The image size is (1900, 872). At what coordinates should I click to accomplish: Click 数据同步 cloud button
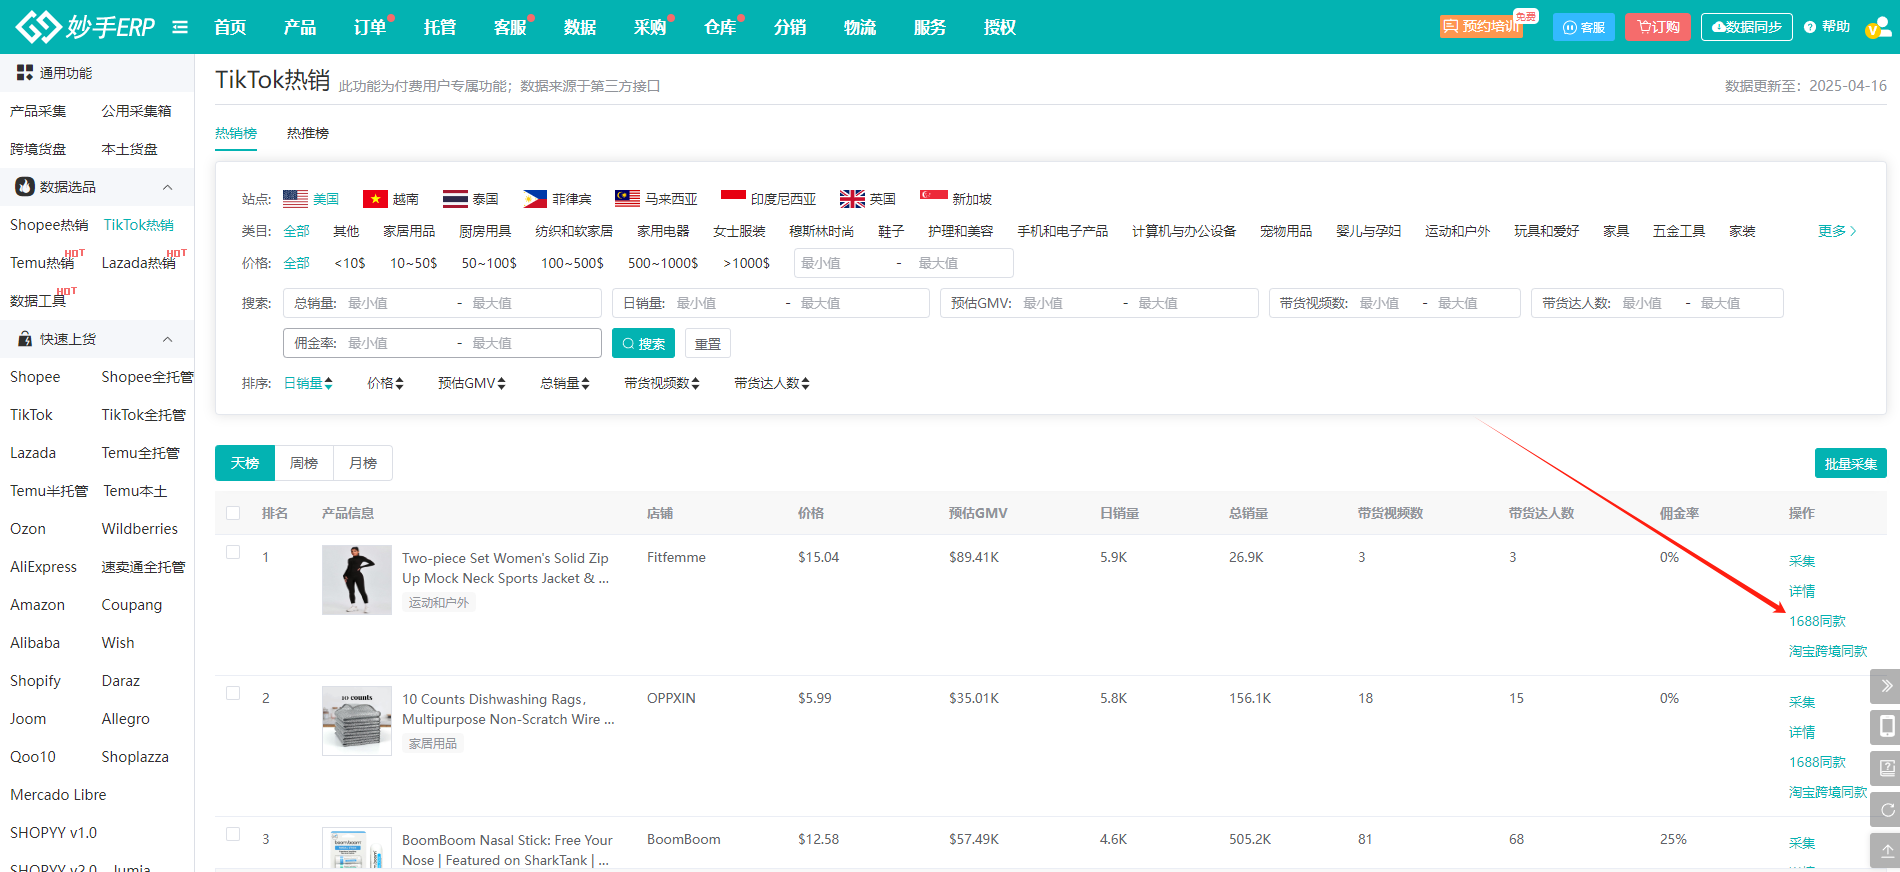tap(1747, 27)
